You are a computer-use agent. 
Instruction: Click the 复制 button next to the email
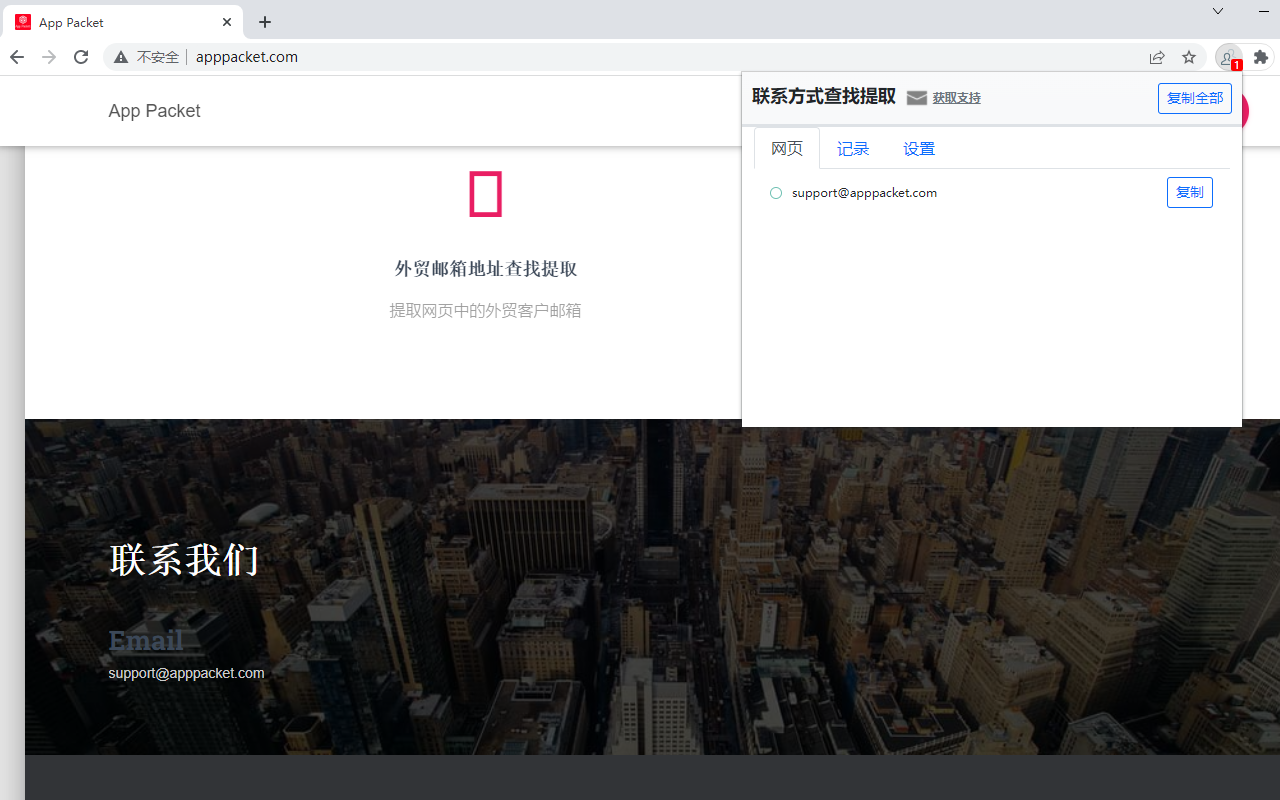tap(1189, 192)
